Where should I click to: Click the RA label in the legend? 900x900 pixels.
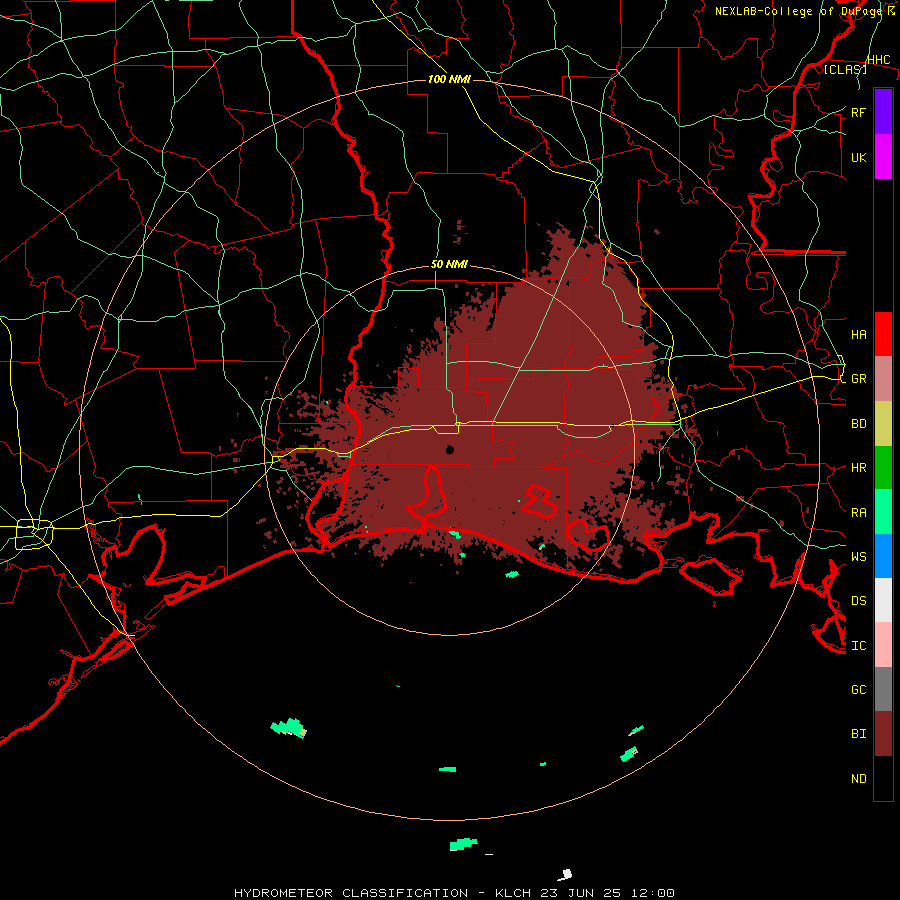click(858, 512)
